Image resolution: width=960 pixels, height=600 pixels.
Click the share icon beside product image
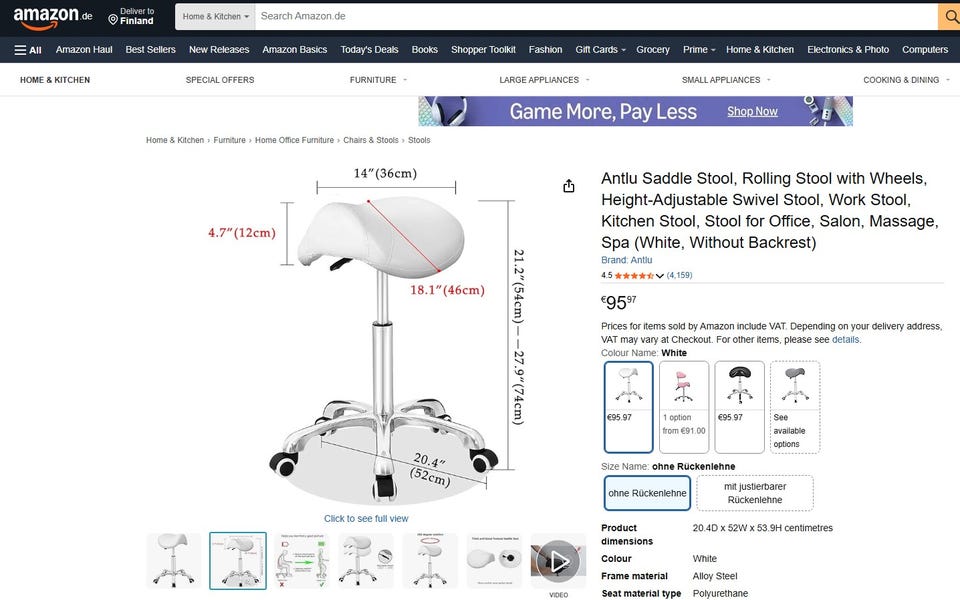tap(569, 186)
